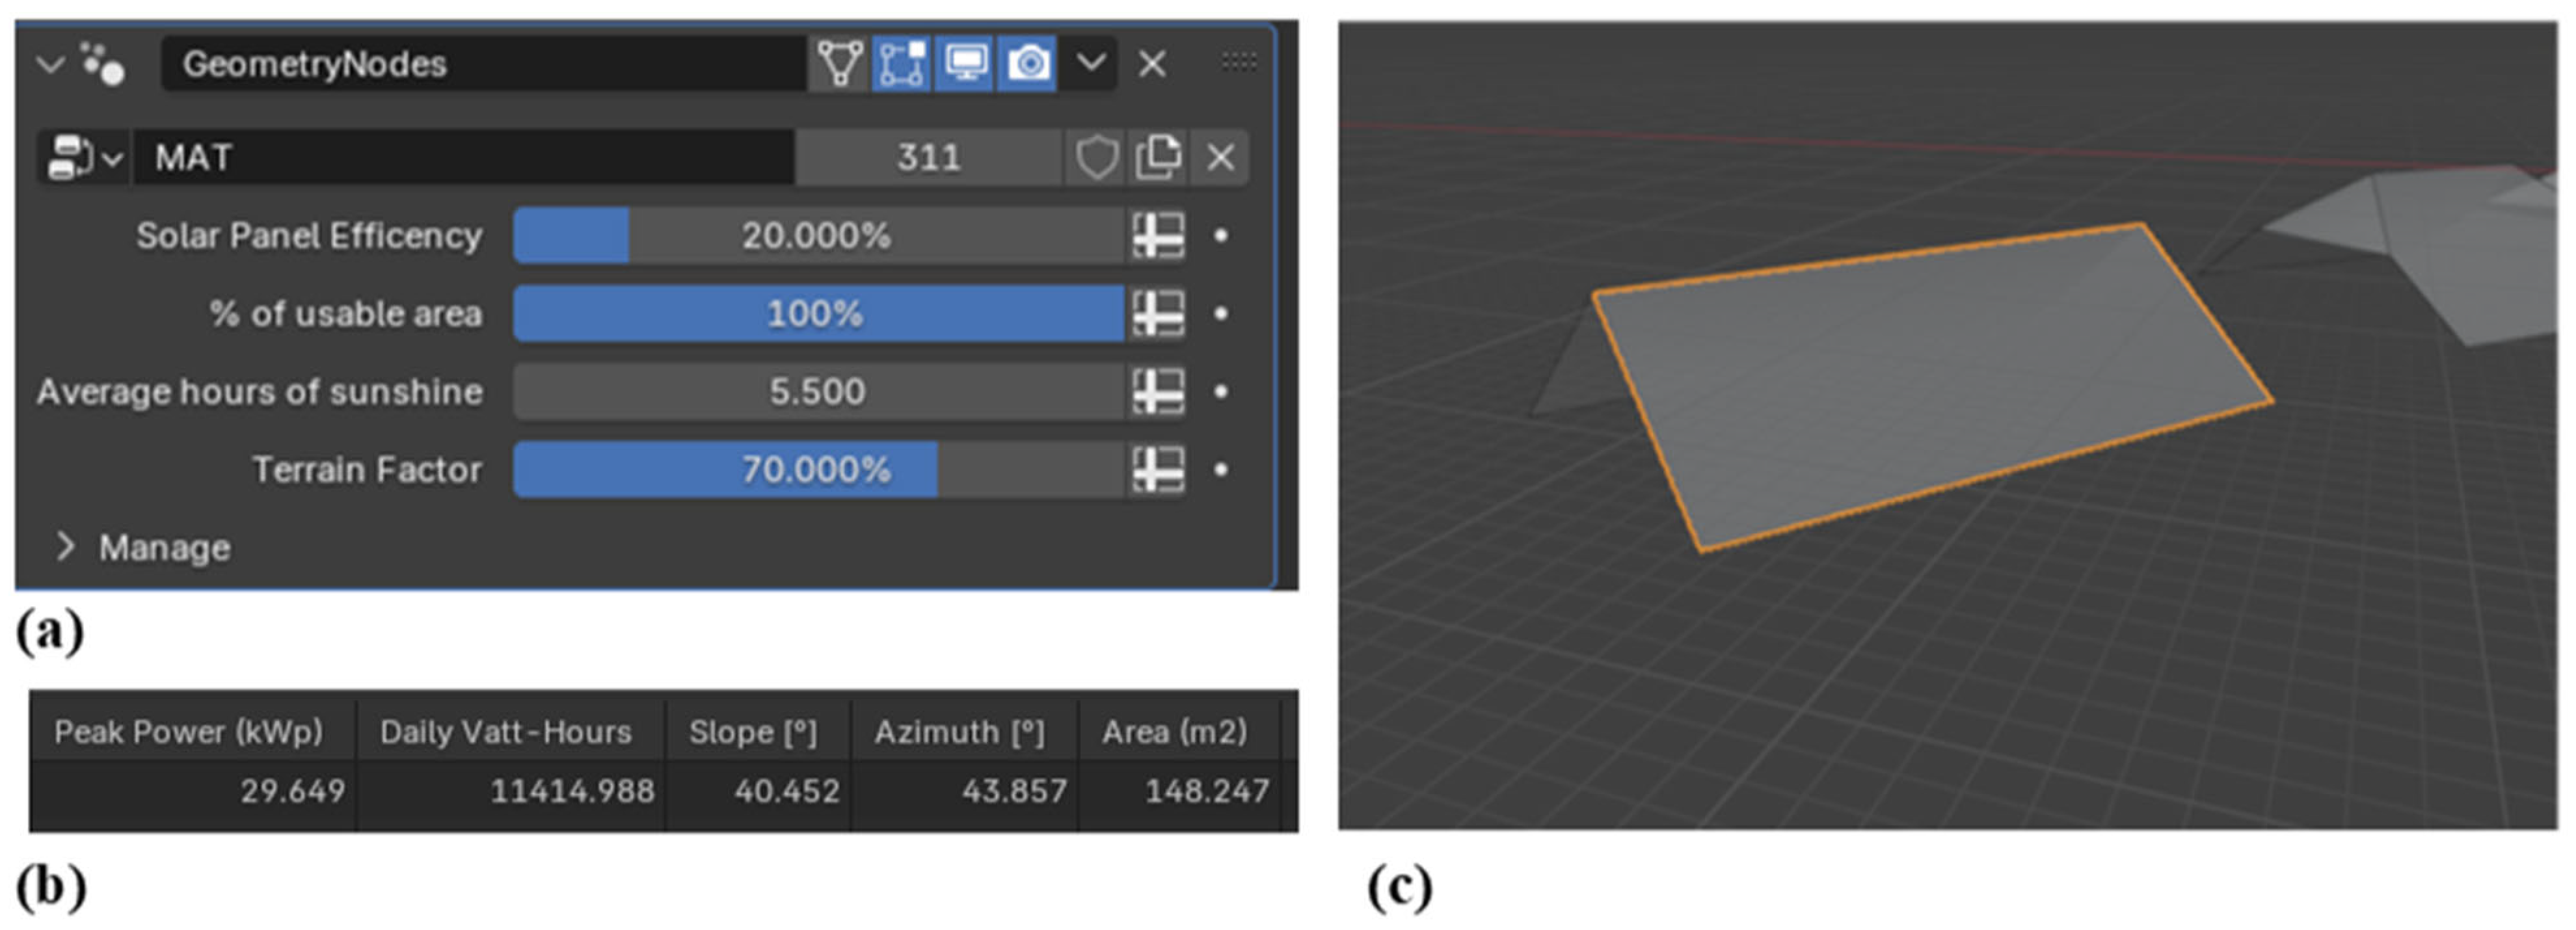Expand the Manage section
This screenshot has width=2576, height=930.
[66, 547]
